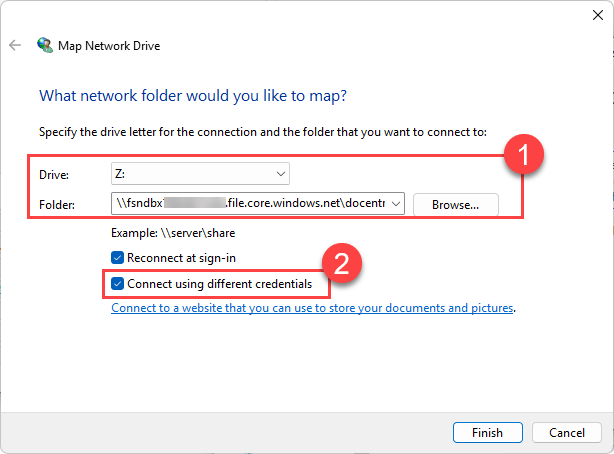The height and width of the screenshot is (454, 614).
Task: Click the blurred portion of the folder path
Action: pos(195,203)
